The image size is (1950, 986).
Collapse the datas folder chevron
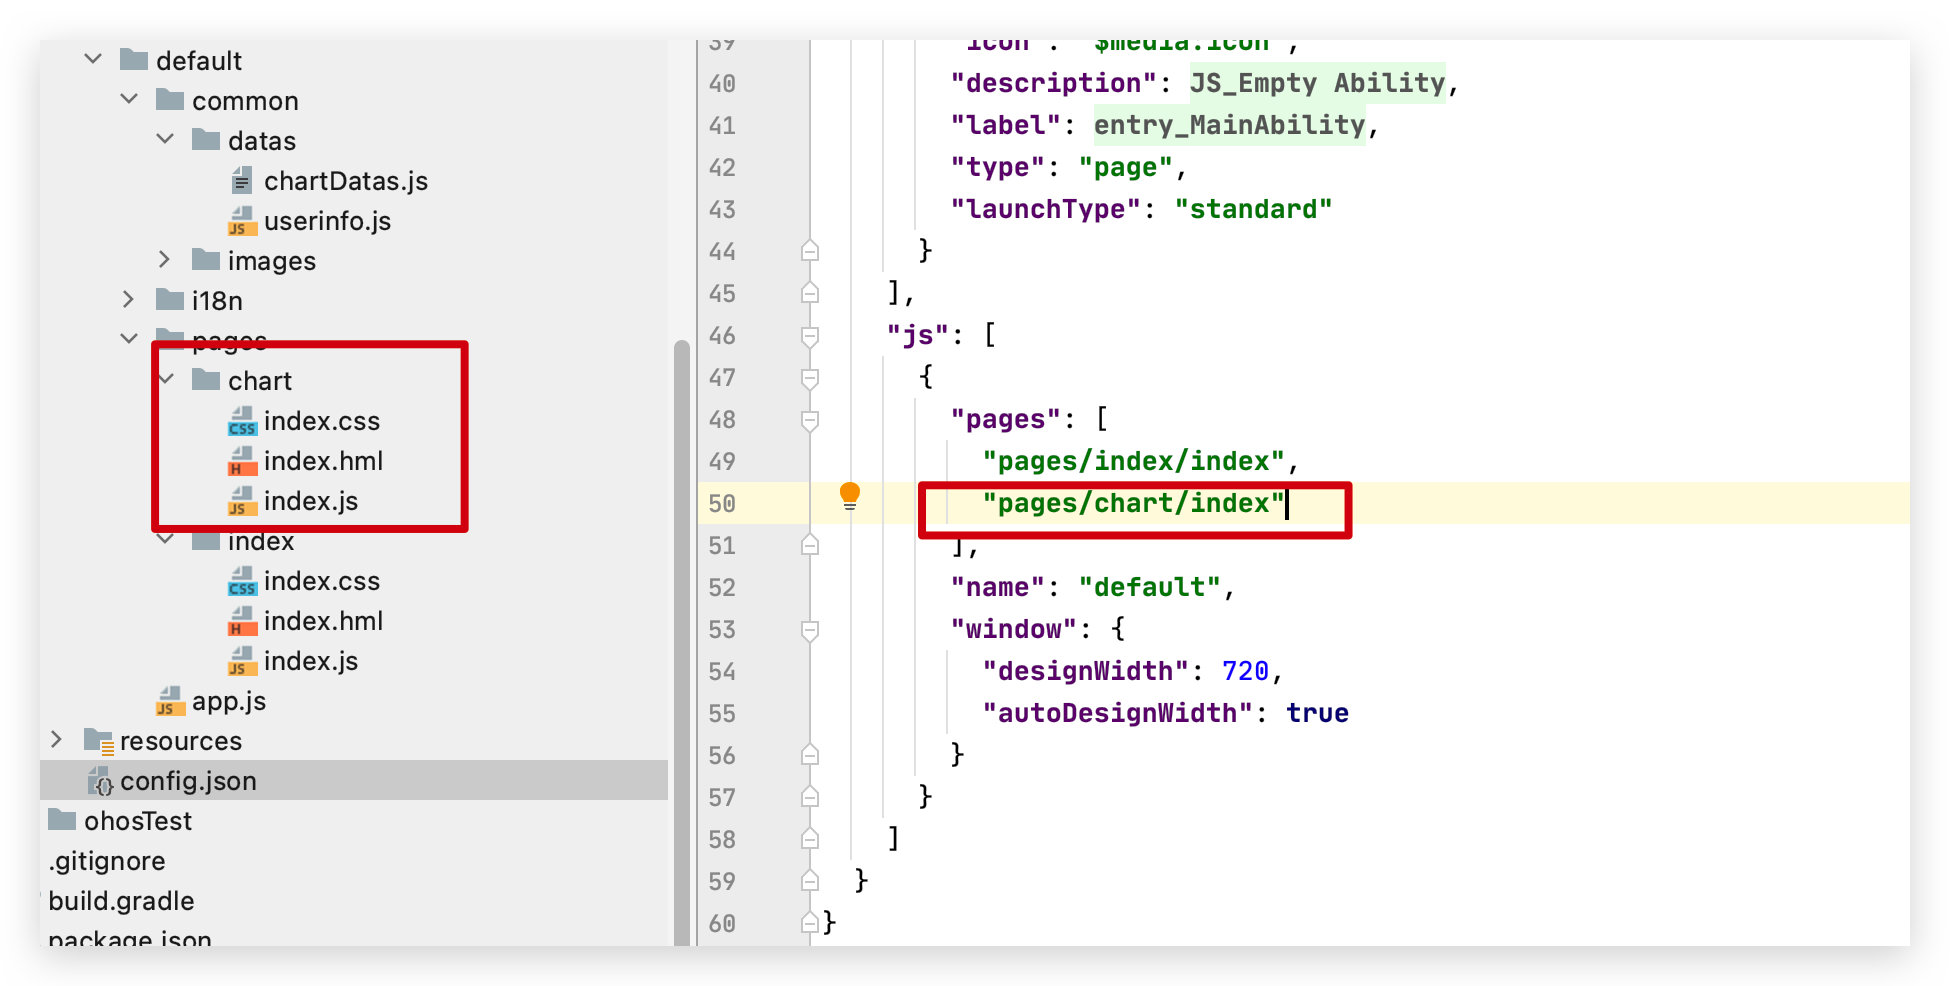165,139
